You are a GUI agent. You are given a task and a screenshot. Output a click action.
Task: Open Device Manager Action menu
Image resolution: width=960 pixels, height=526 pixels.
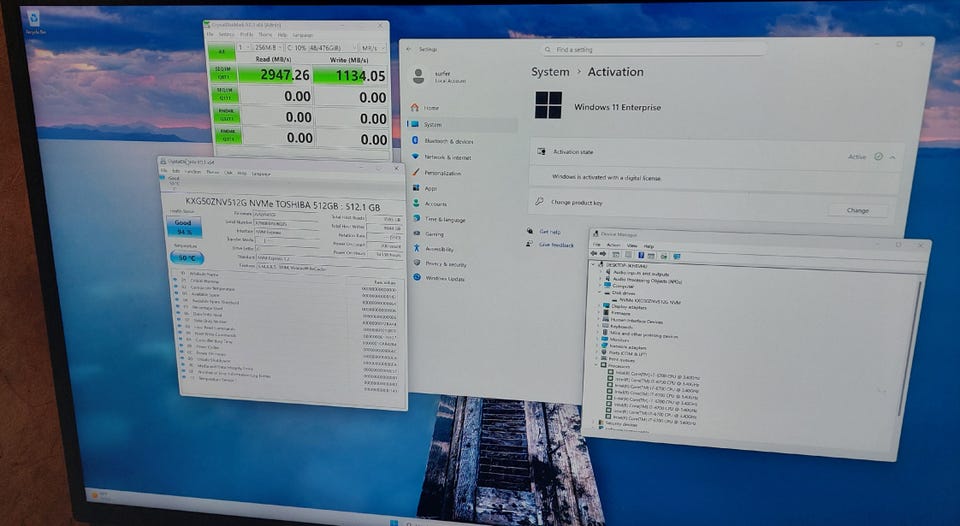click(613, 245)
